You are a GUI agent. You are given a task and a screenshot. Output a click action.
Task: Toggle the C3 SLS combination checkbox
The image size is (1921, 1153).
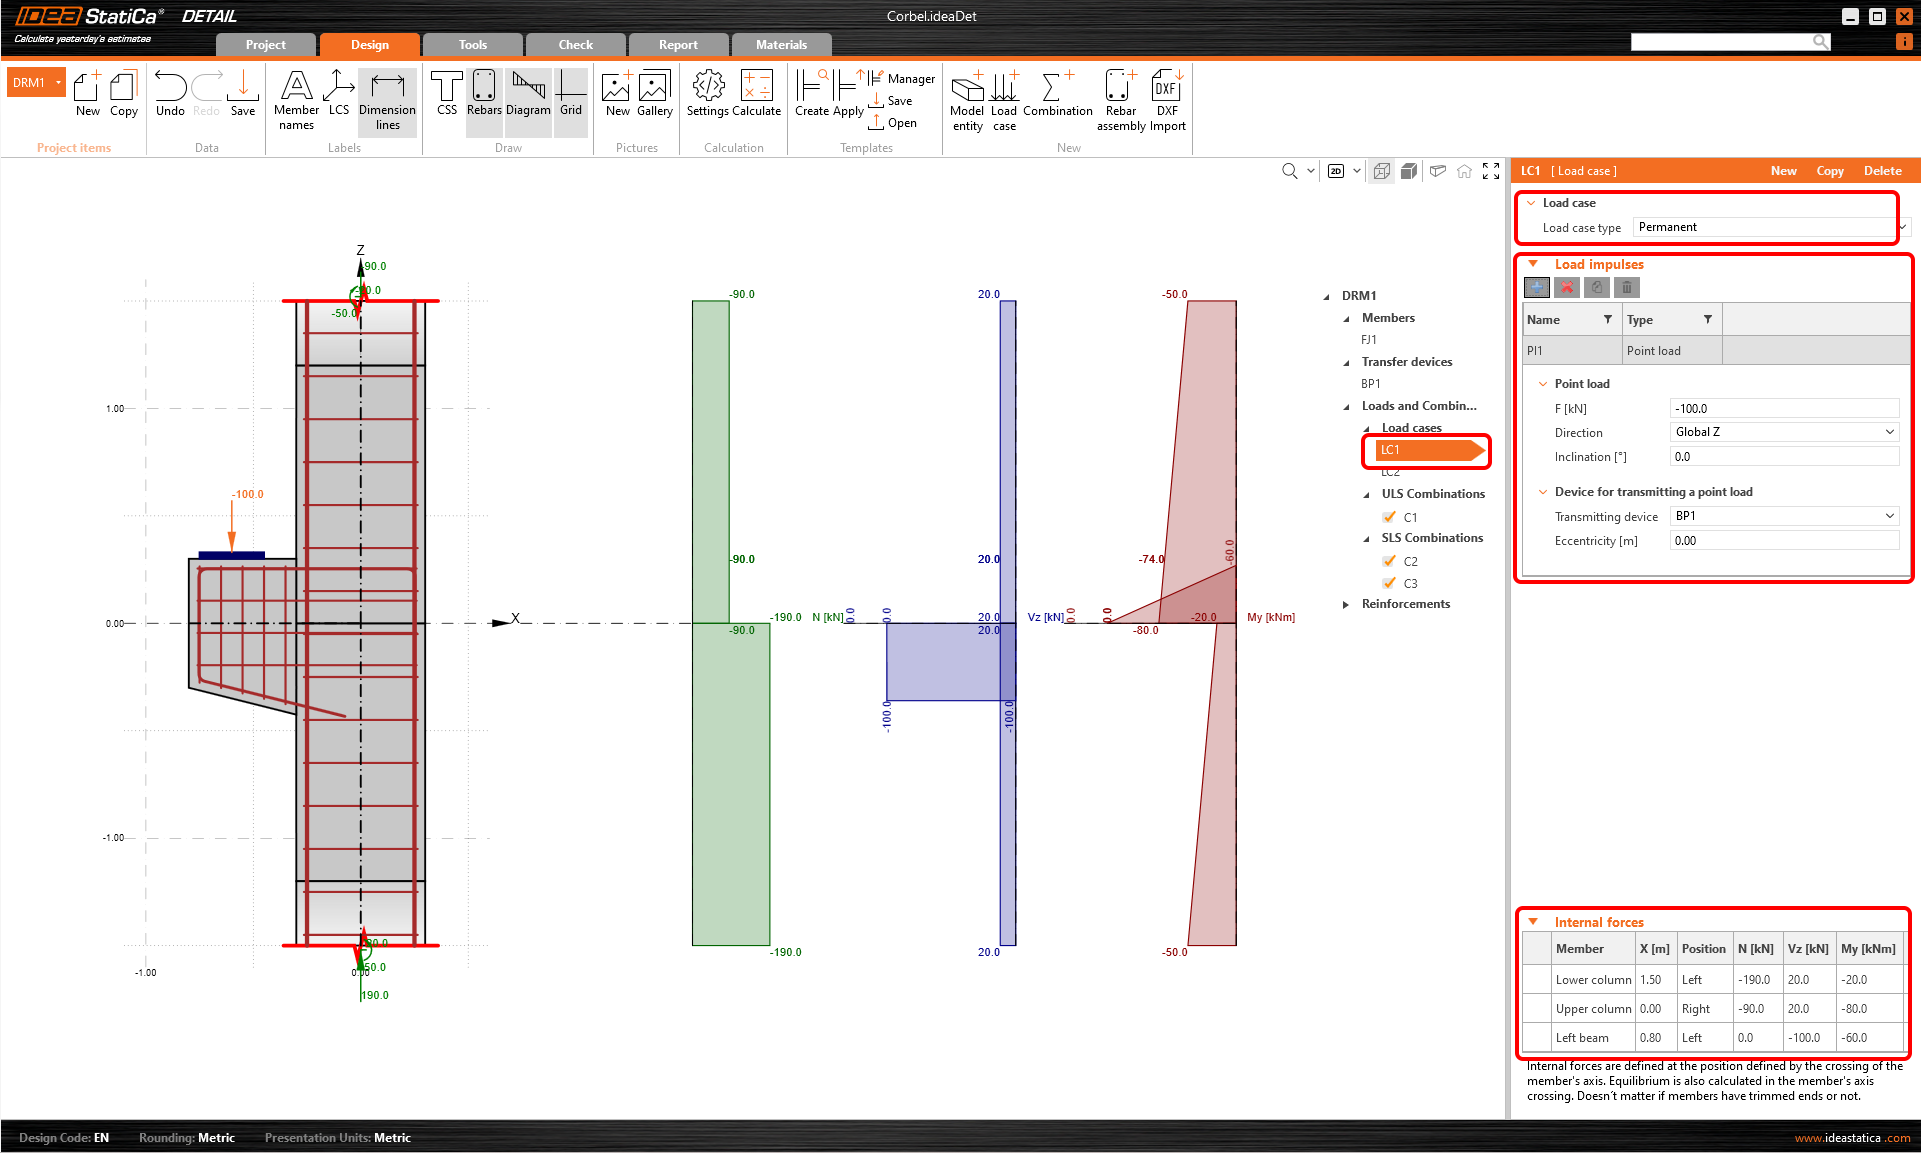[x=1389, y=583]
